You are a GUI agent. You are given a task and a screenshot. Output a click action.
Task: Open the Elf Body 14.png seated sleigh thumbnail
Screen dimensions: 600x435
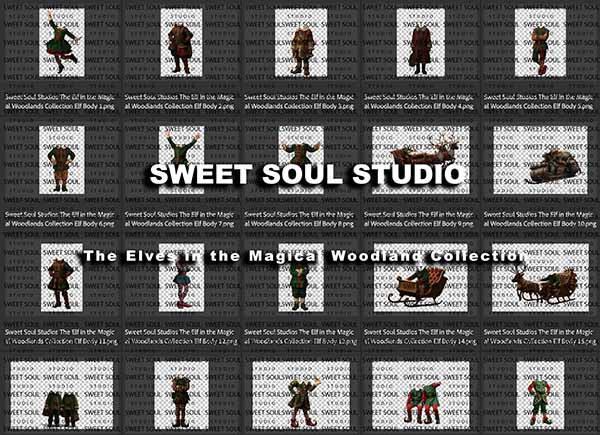[421, 277]
